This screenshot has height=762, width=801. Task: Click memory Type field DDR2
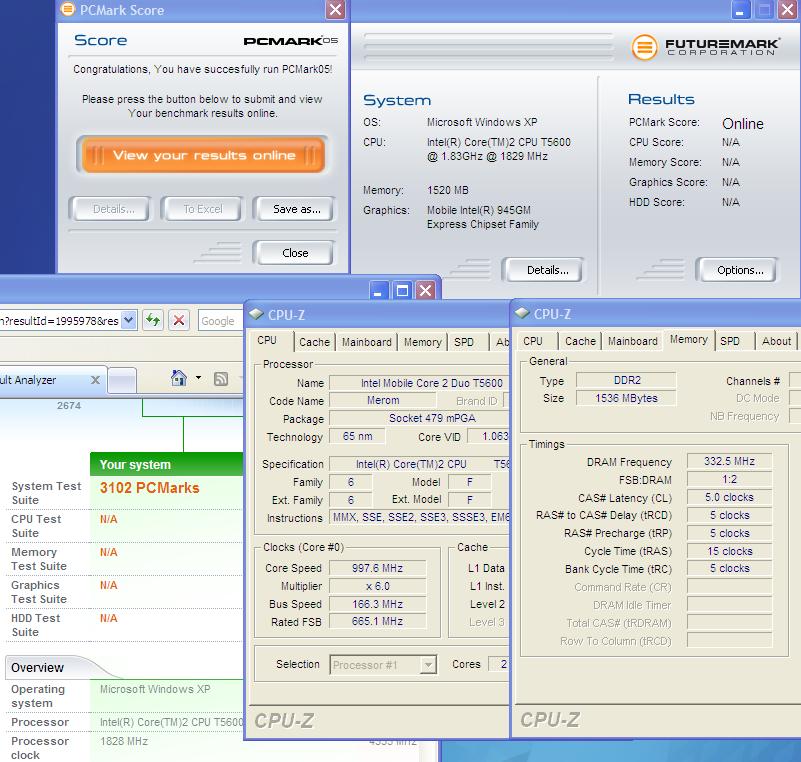coord(626,380)
